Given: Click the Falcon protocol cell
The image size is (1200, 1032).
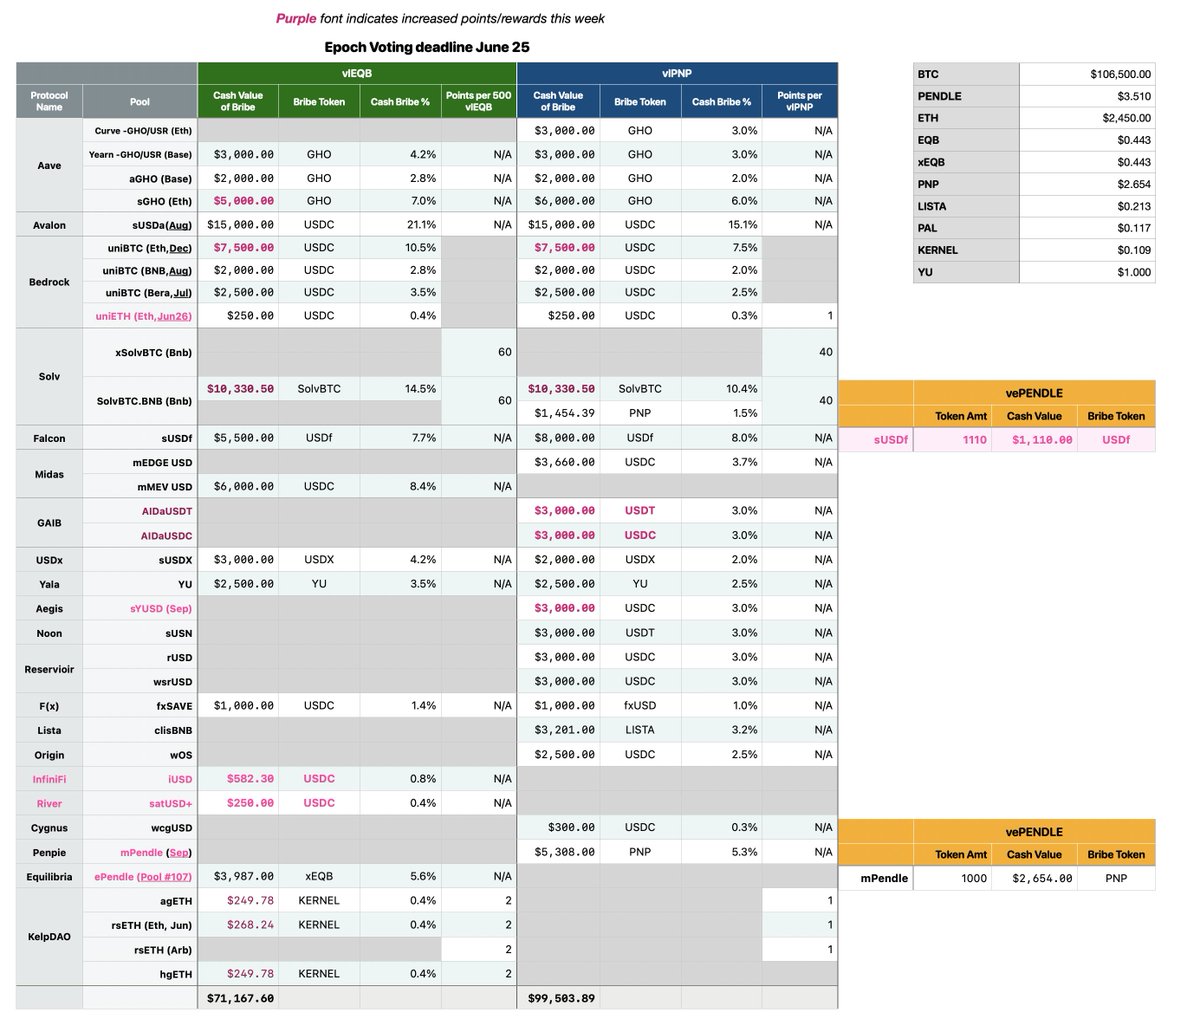Looking at the screenshot, I should pyautogui.click(x=50, y=438).
